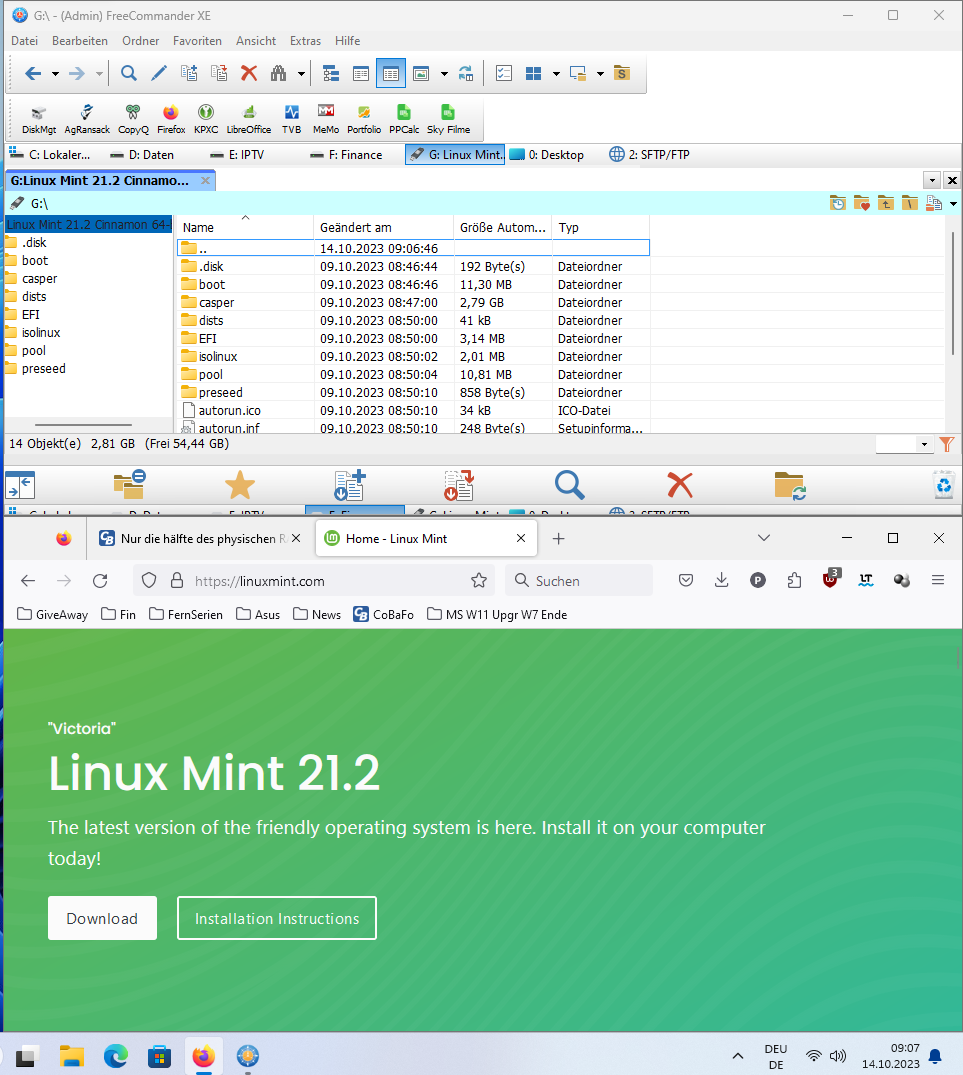Open the CoBaFo bookmark

pyautogui.click(x=384, y=614)
